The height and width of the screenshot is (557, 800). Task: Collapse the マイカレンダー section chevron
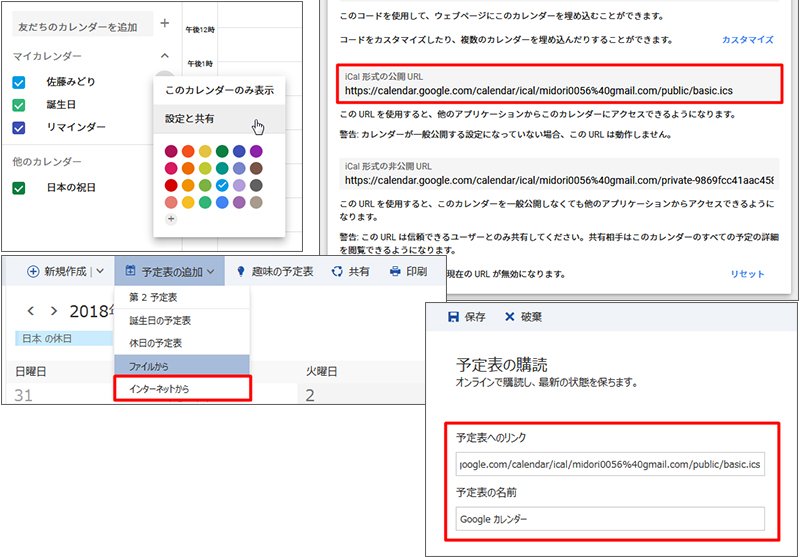[164, 56]
